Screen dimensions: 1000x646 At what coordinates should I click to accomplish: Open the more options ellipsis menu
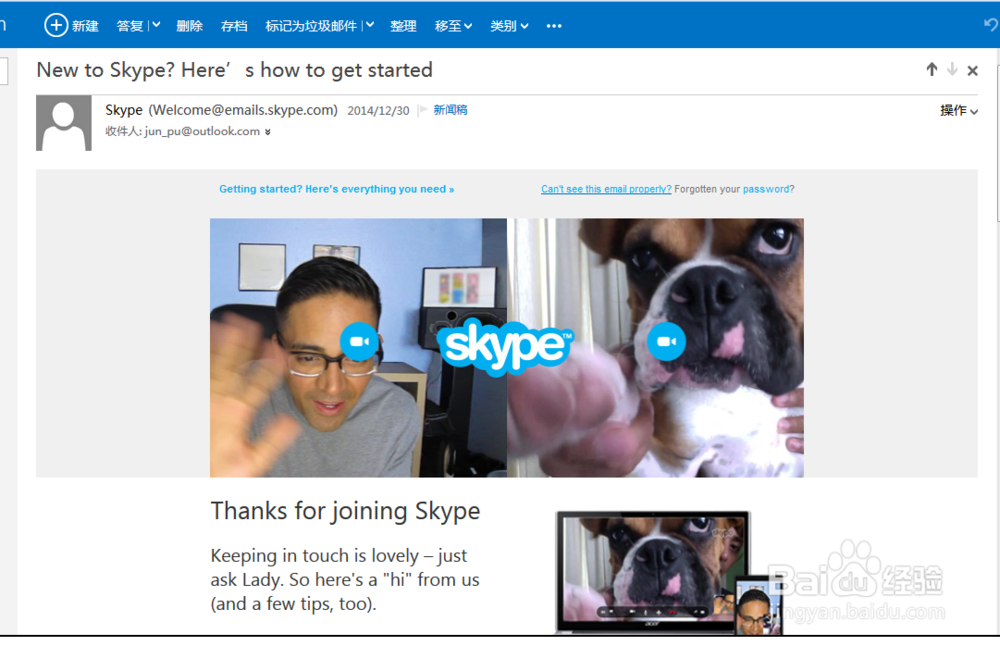pos(554,26)
